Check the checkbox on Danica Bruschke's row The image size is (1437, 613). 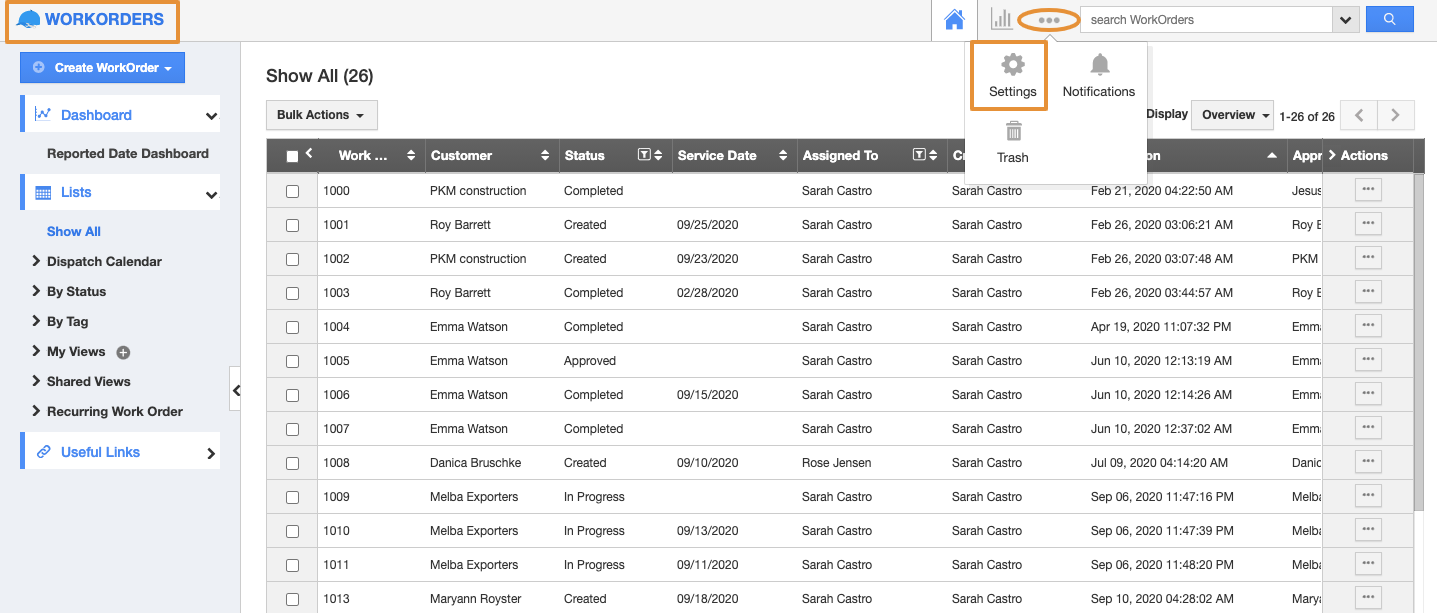(x=292, y=462)
